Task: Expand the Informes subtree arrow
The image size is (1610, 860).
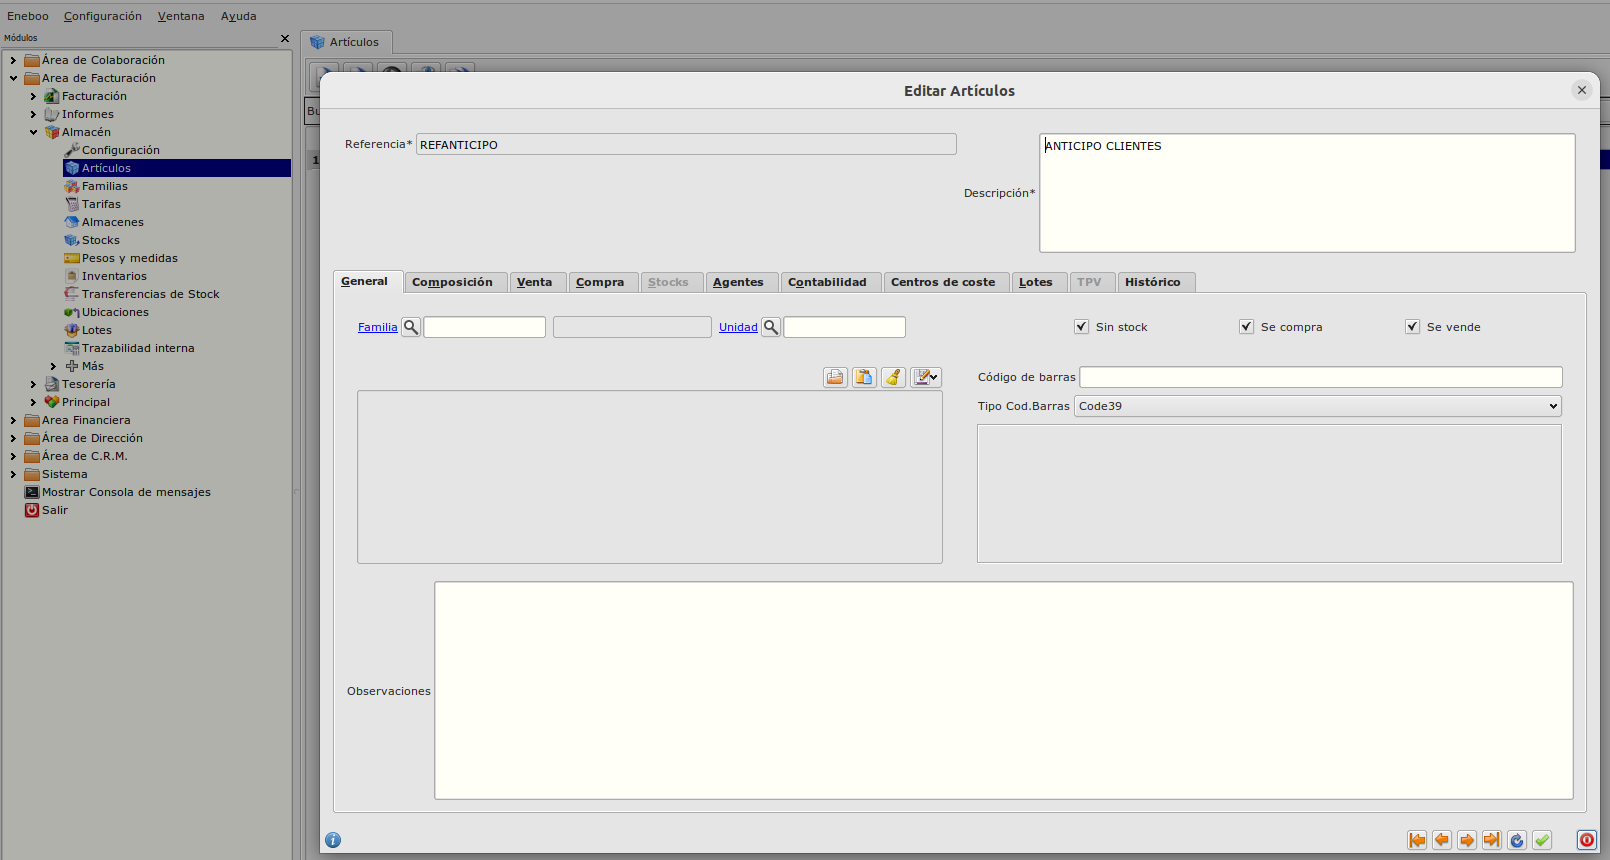Action: (x=33, y=114)
